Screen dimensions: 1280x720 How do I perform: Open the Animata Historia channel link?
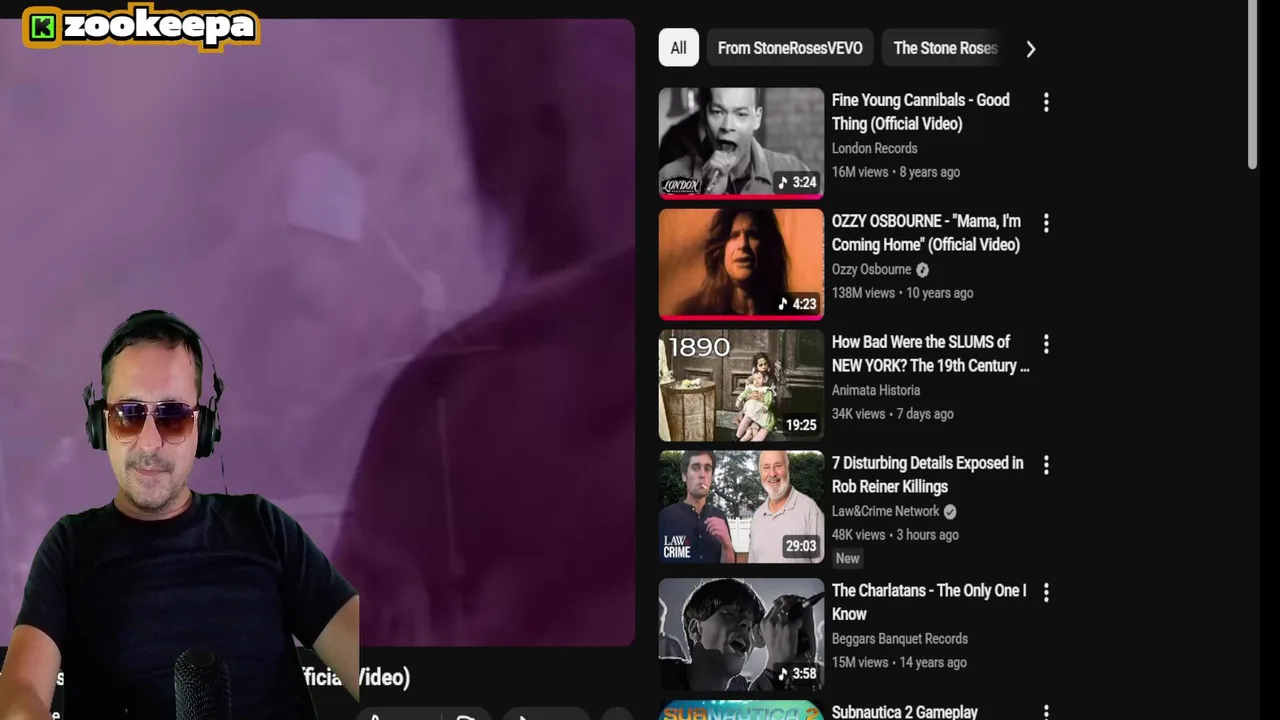(876, 390)
